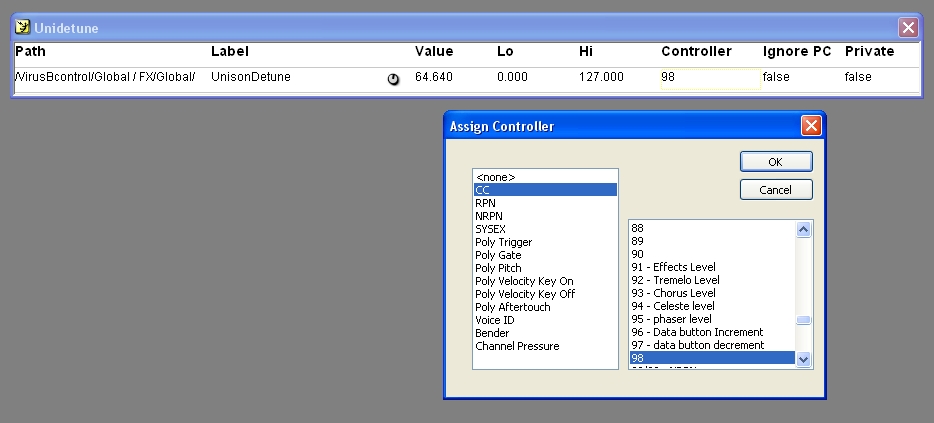Click the UnisonDetune label cell
The height and width of the screenshot is (423, 934).
(251, 77)
